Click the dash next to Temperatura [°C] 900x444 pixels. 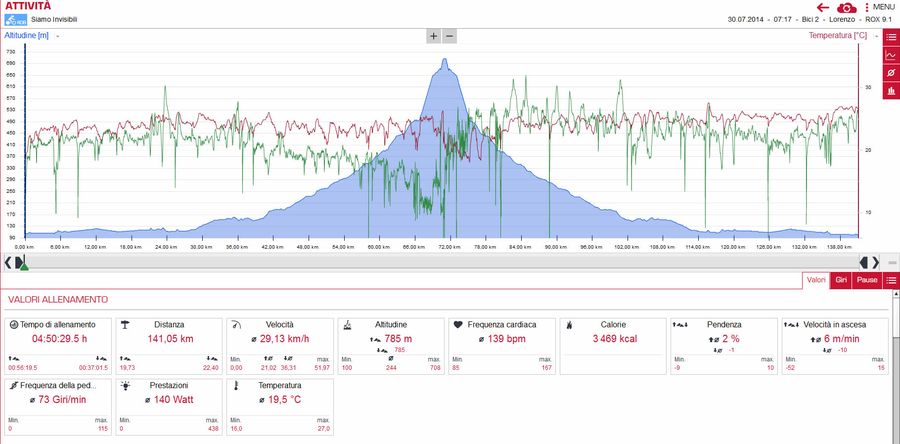pos(876,36)
